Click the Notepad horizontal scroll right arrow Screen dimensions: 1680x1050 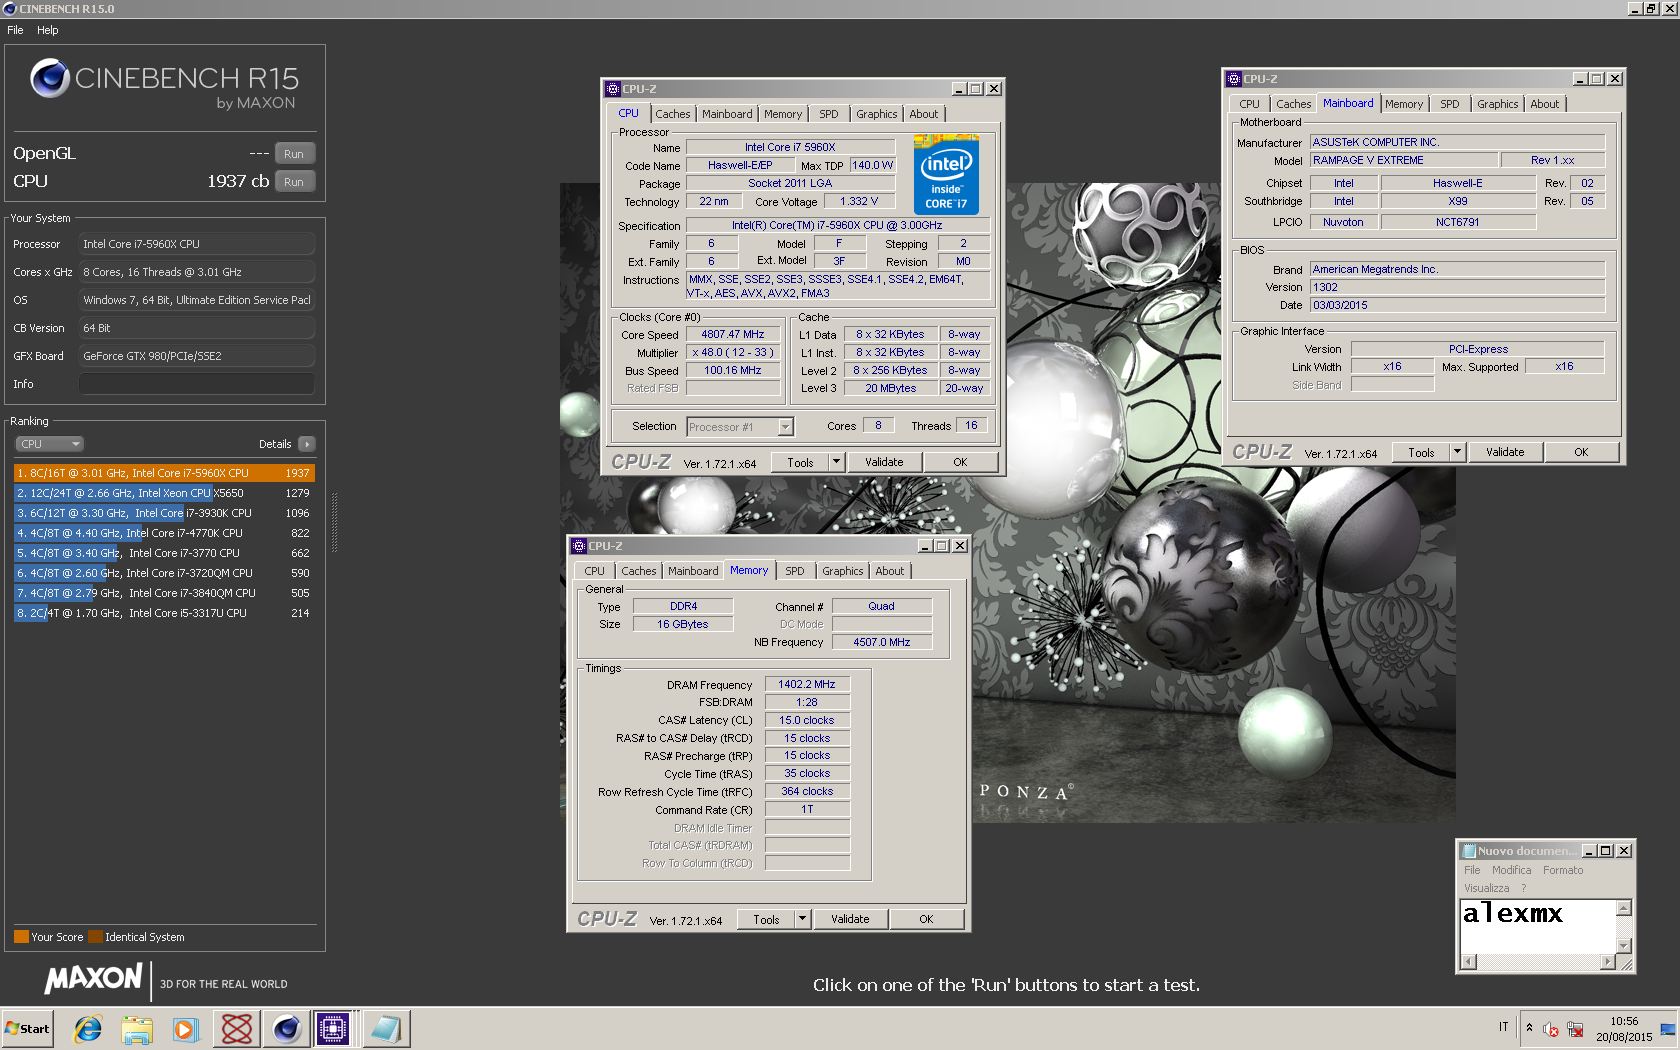[1607, 962]
